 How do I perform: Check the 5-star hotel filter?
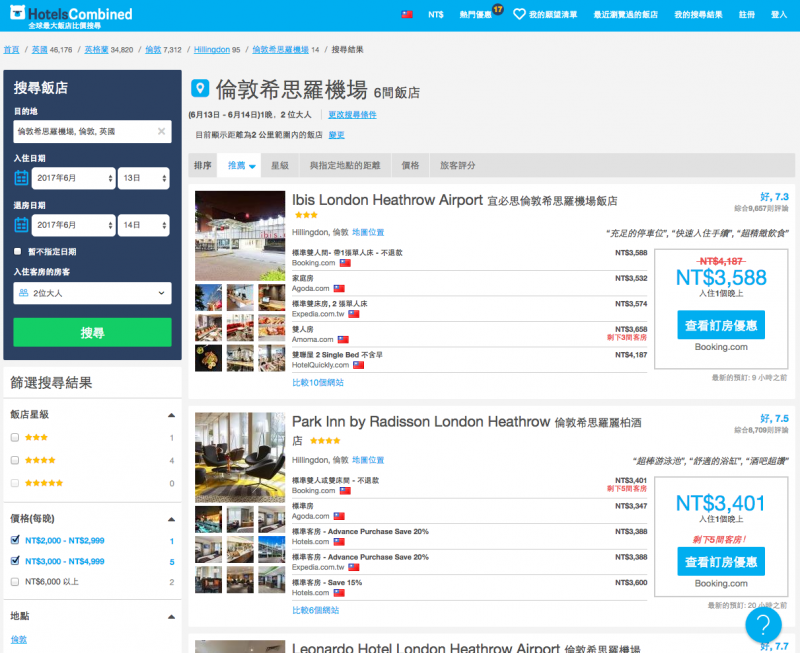15,483
